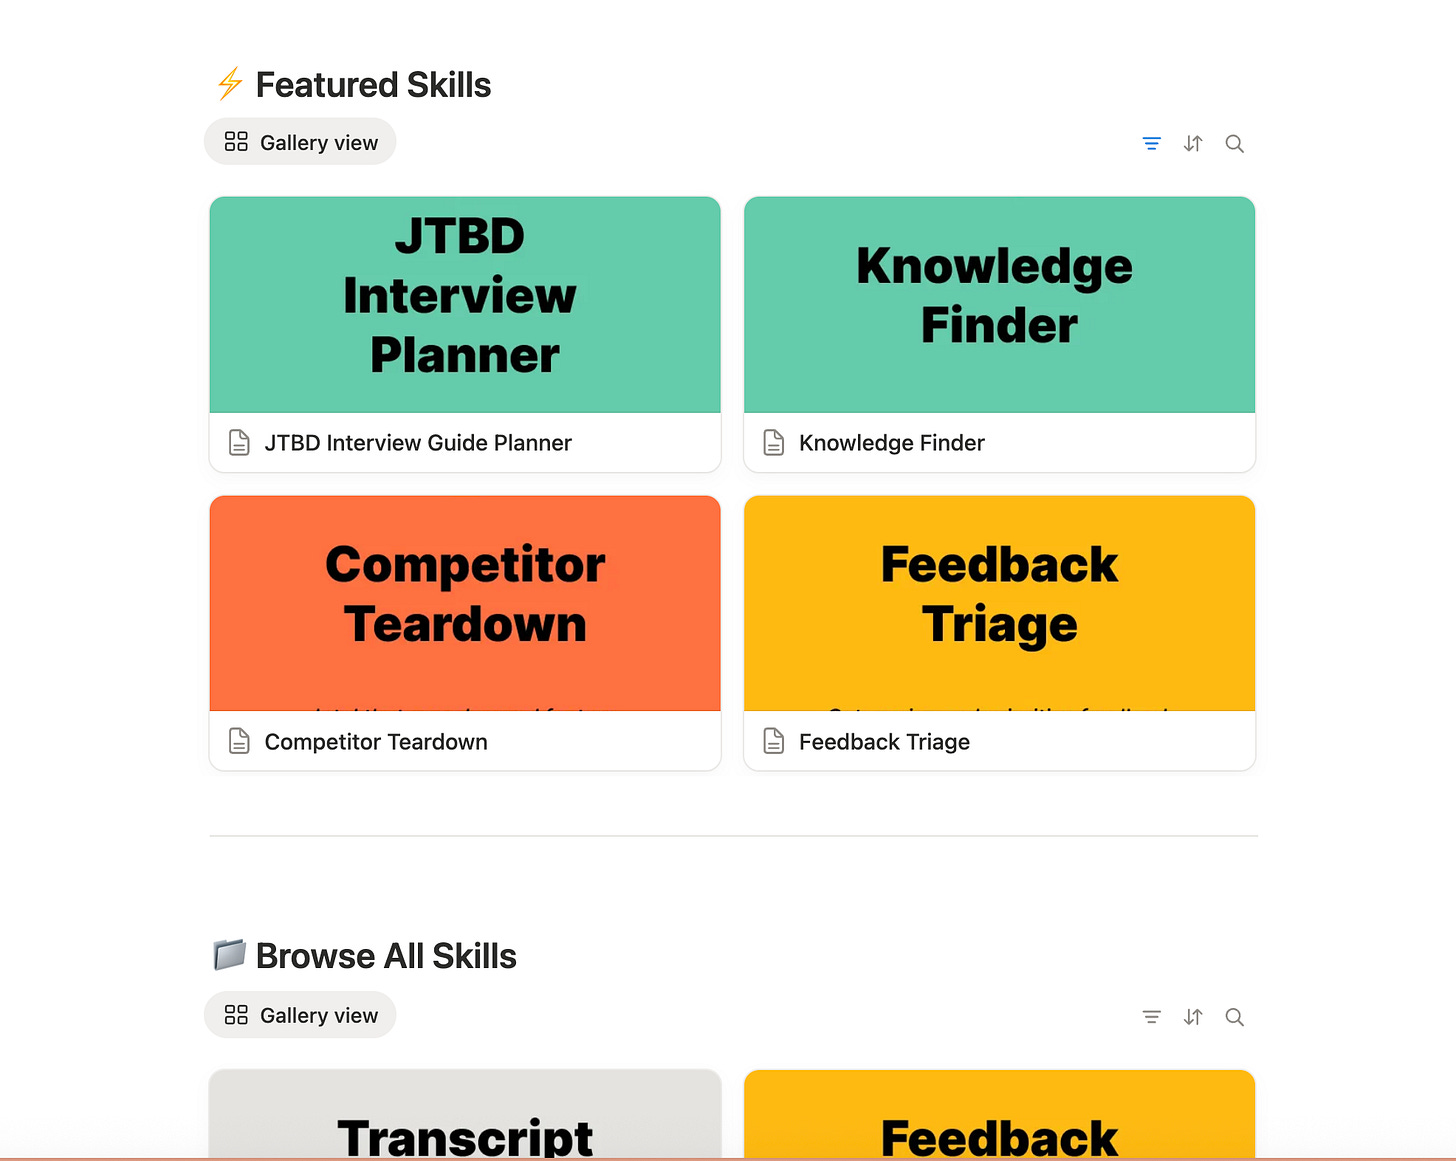Click Featured Skills heading

pyautogui.click(x=373, y=85)
